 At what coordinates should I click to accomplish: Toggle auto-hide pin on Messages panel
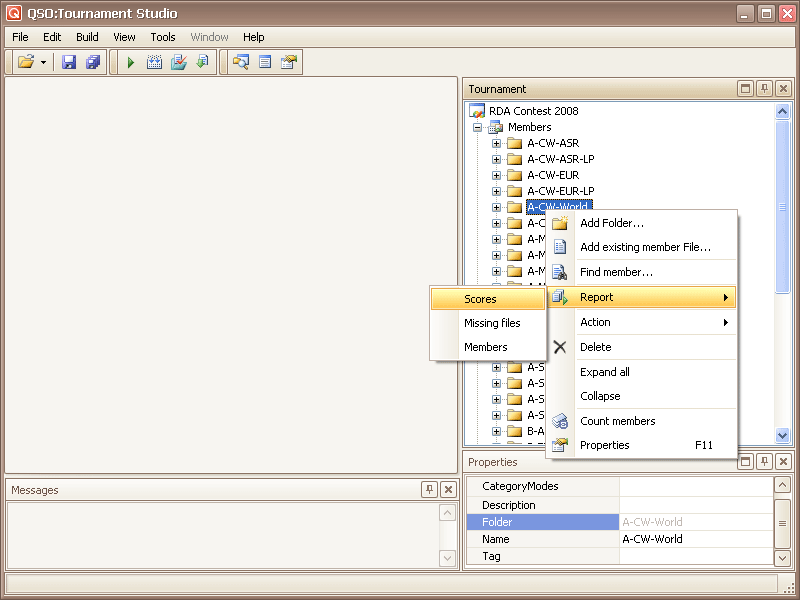click(429, 489)
